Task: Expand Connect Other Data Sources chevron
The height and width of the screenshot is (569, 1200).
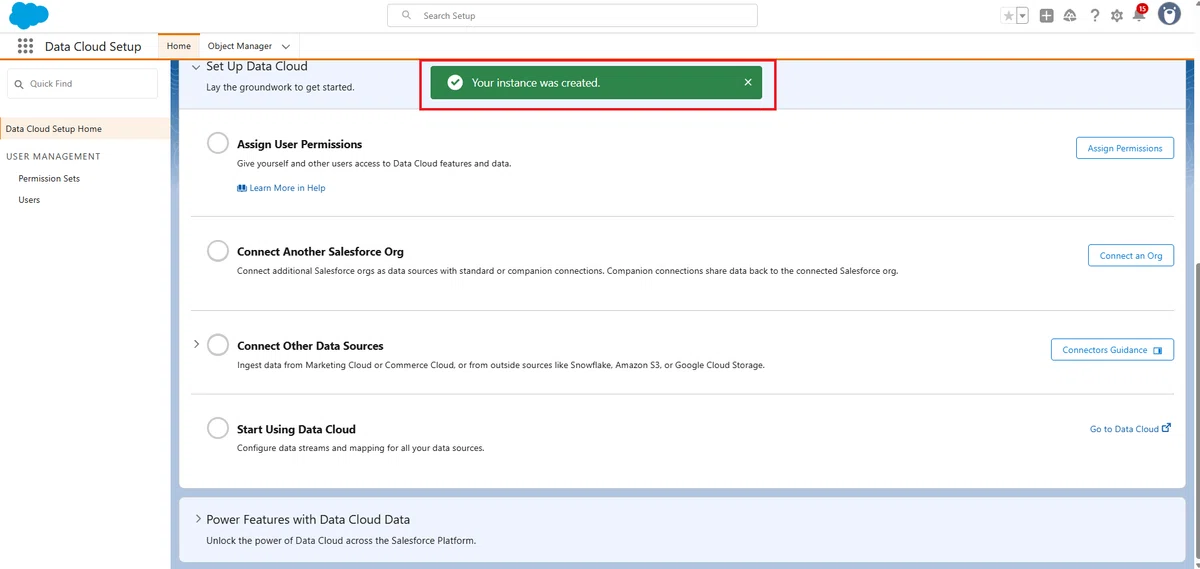Action: (196, 344)
